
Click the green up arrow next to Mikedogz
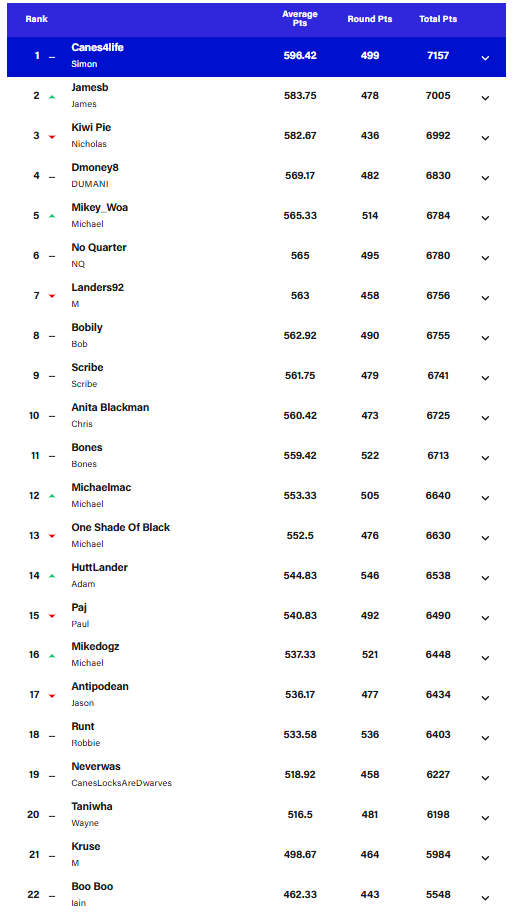(52, 655)
